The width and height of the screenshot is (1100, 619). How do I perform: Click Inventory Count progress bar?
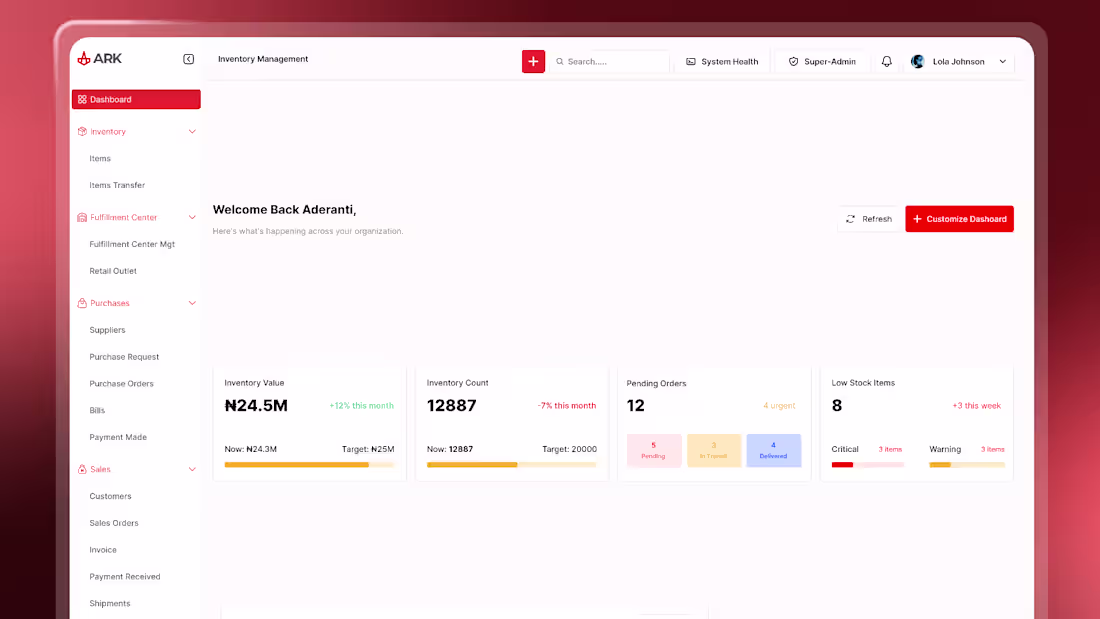pos(511,465)
